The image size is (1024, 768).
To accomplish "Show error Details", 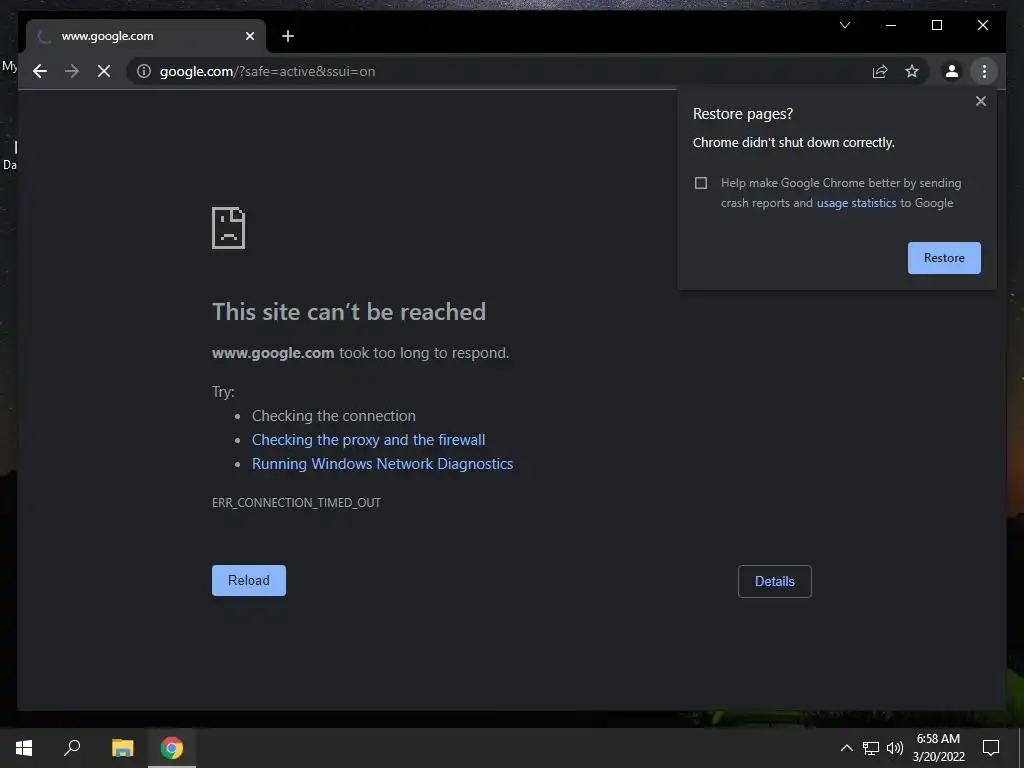I will (775, 581).
